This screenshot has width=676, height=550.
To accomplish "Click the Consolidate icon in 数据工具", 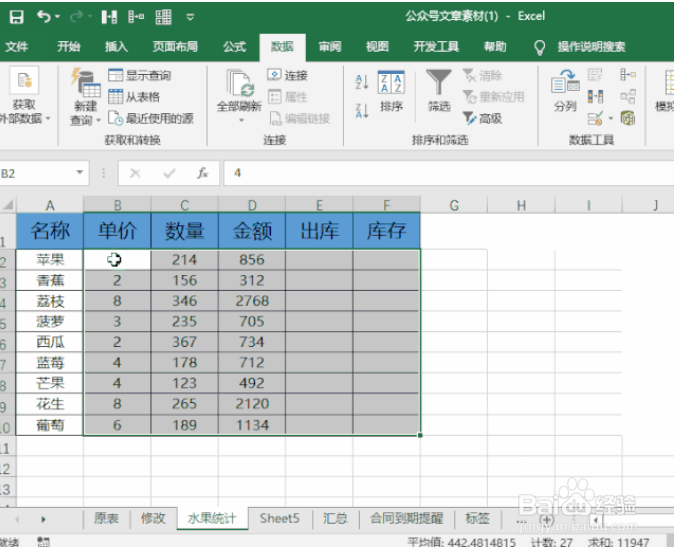I will pos(628,75).
